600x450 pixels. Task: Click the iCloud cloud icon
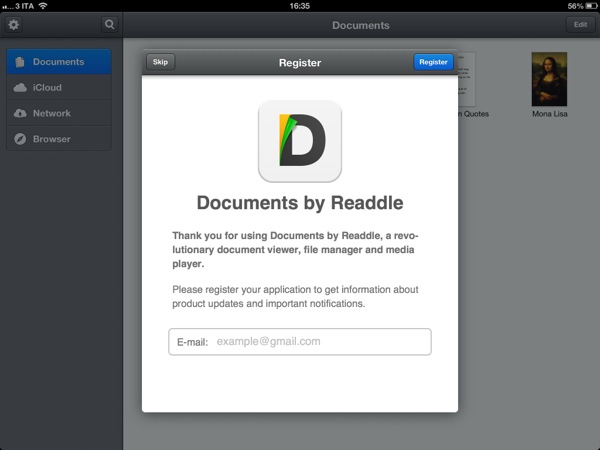[x=20, y=88]
